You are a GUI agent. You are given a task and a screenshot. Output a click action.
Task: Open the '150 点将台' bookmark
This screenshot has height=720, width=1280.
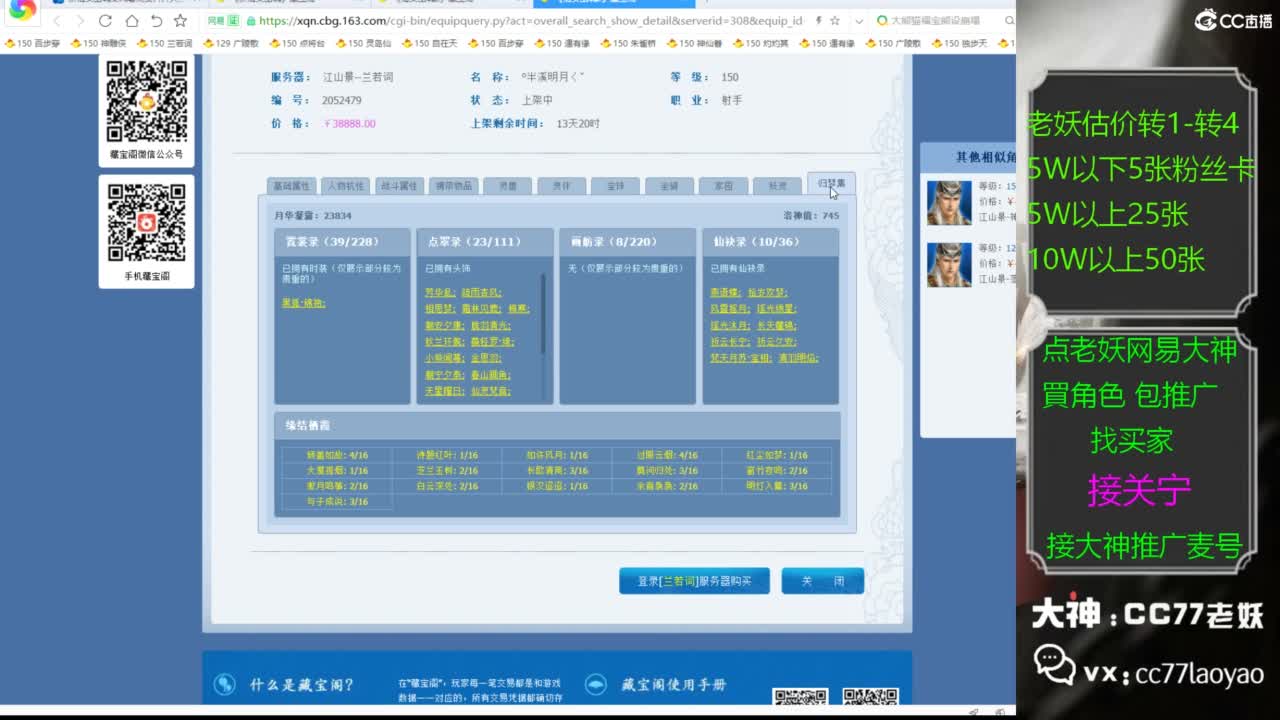coord(297,43)
